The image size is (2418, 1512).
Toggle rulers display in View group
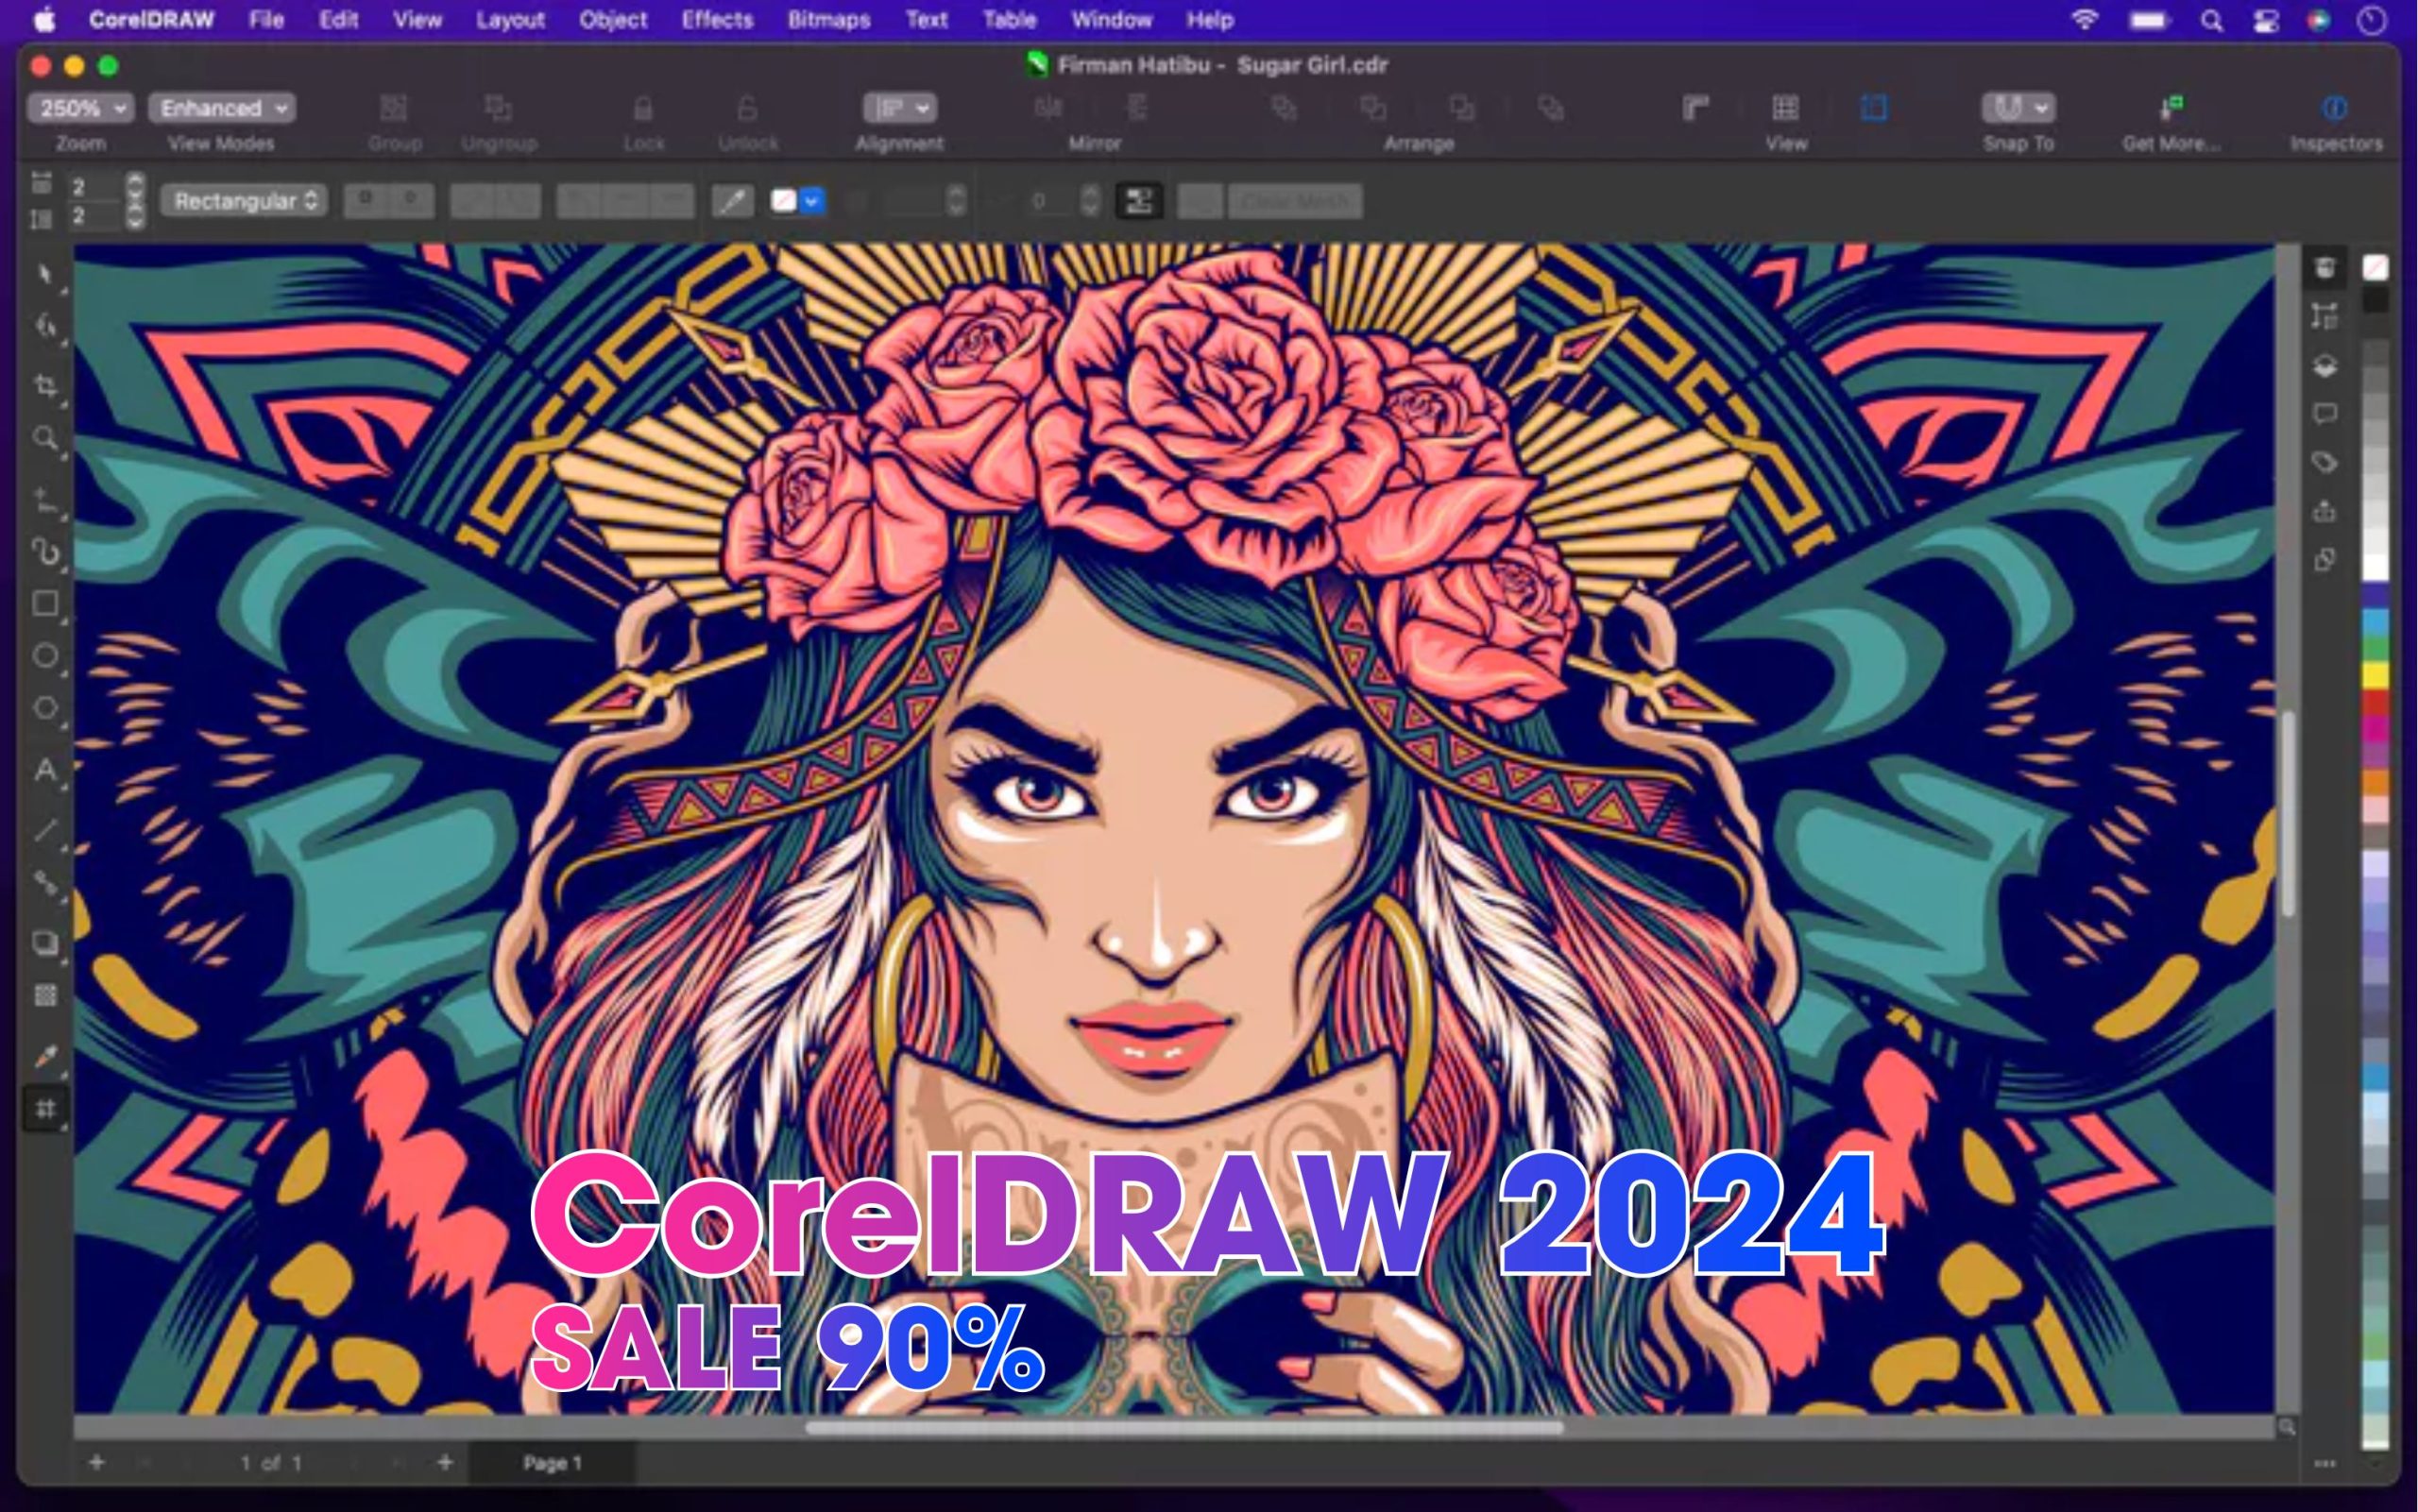click(x=1696, y=107)
